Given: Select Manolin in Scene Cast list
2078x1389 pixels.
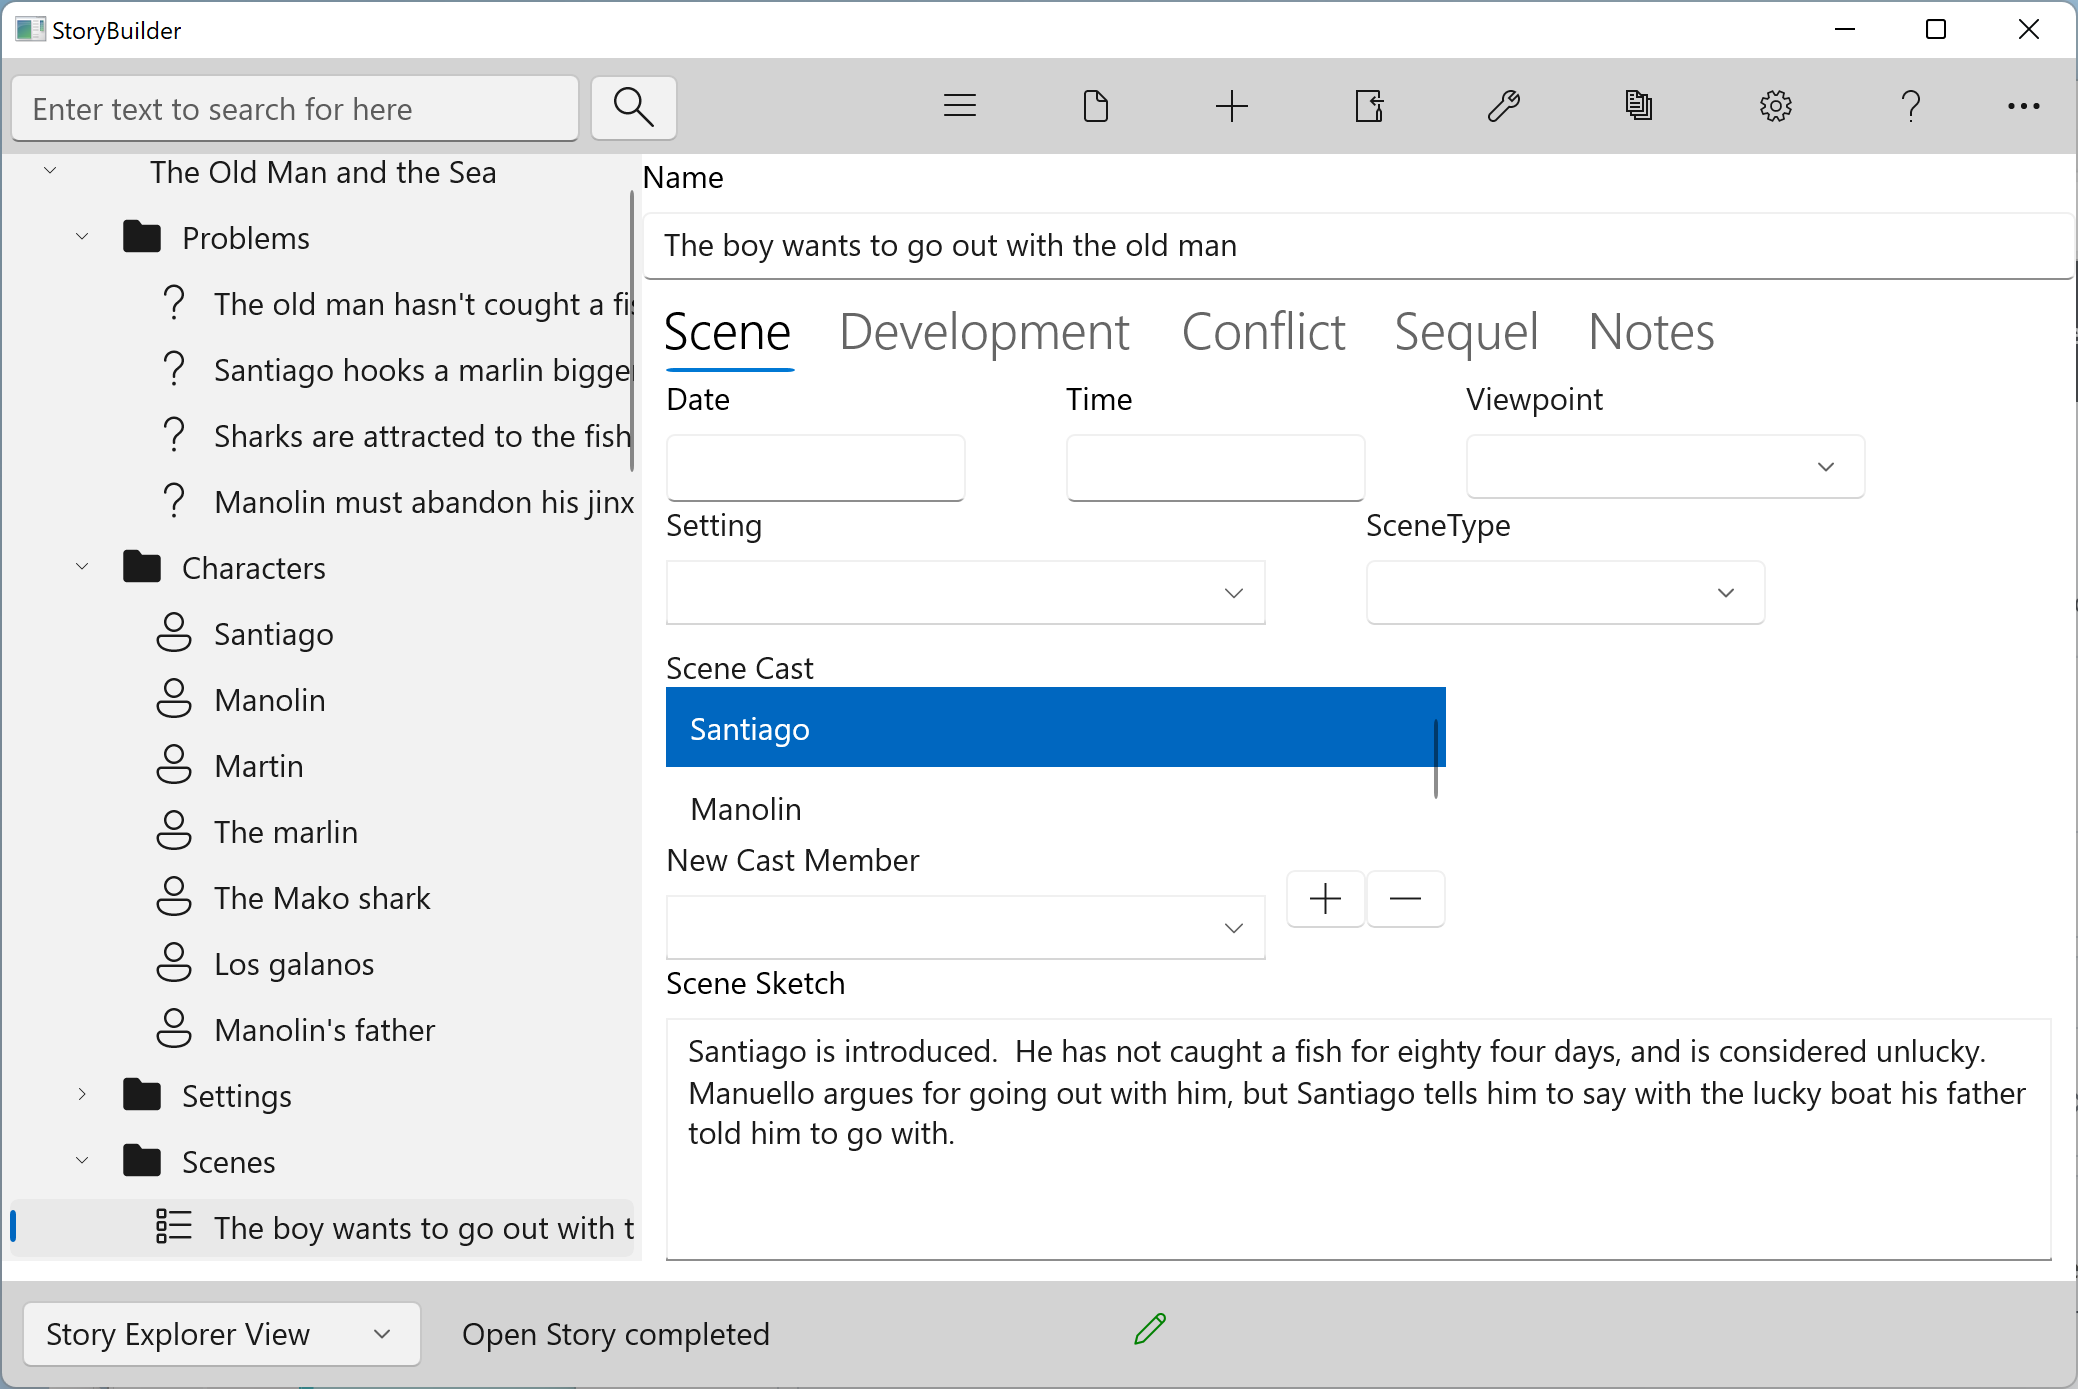Looking at the screenshot, I should coord(746,809).
